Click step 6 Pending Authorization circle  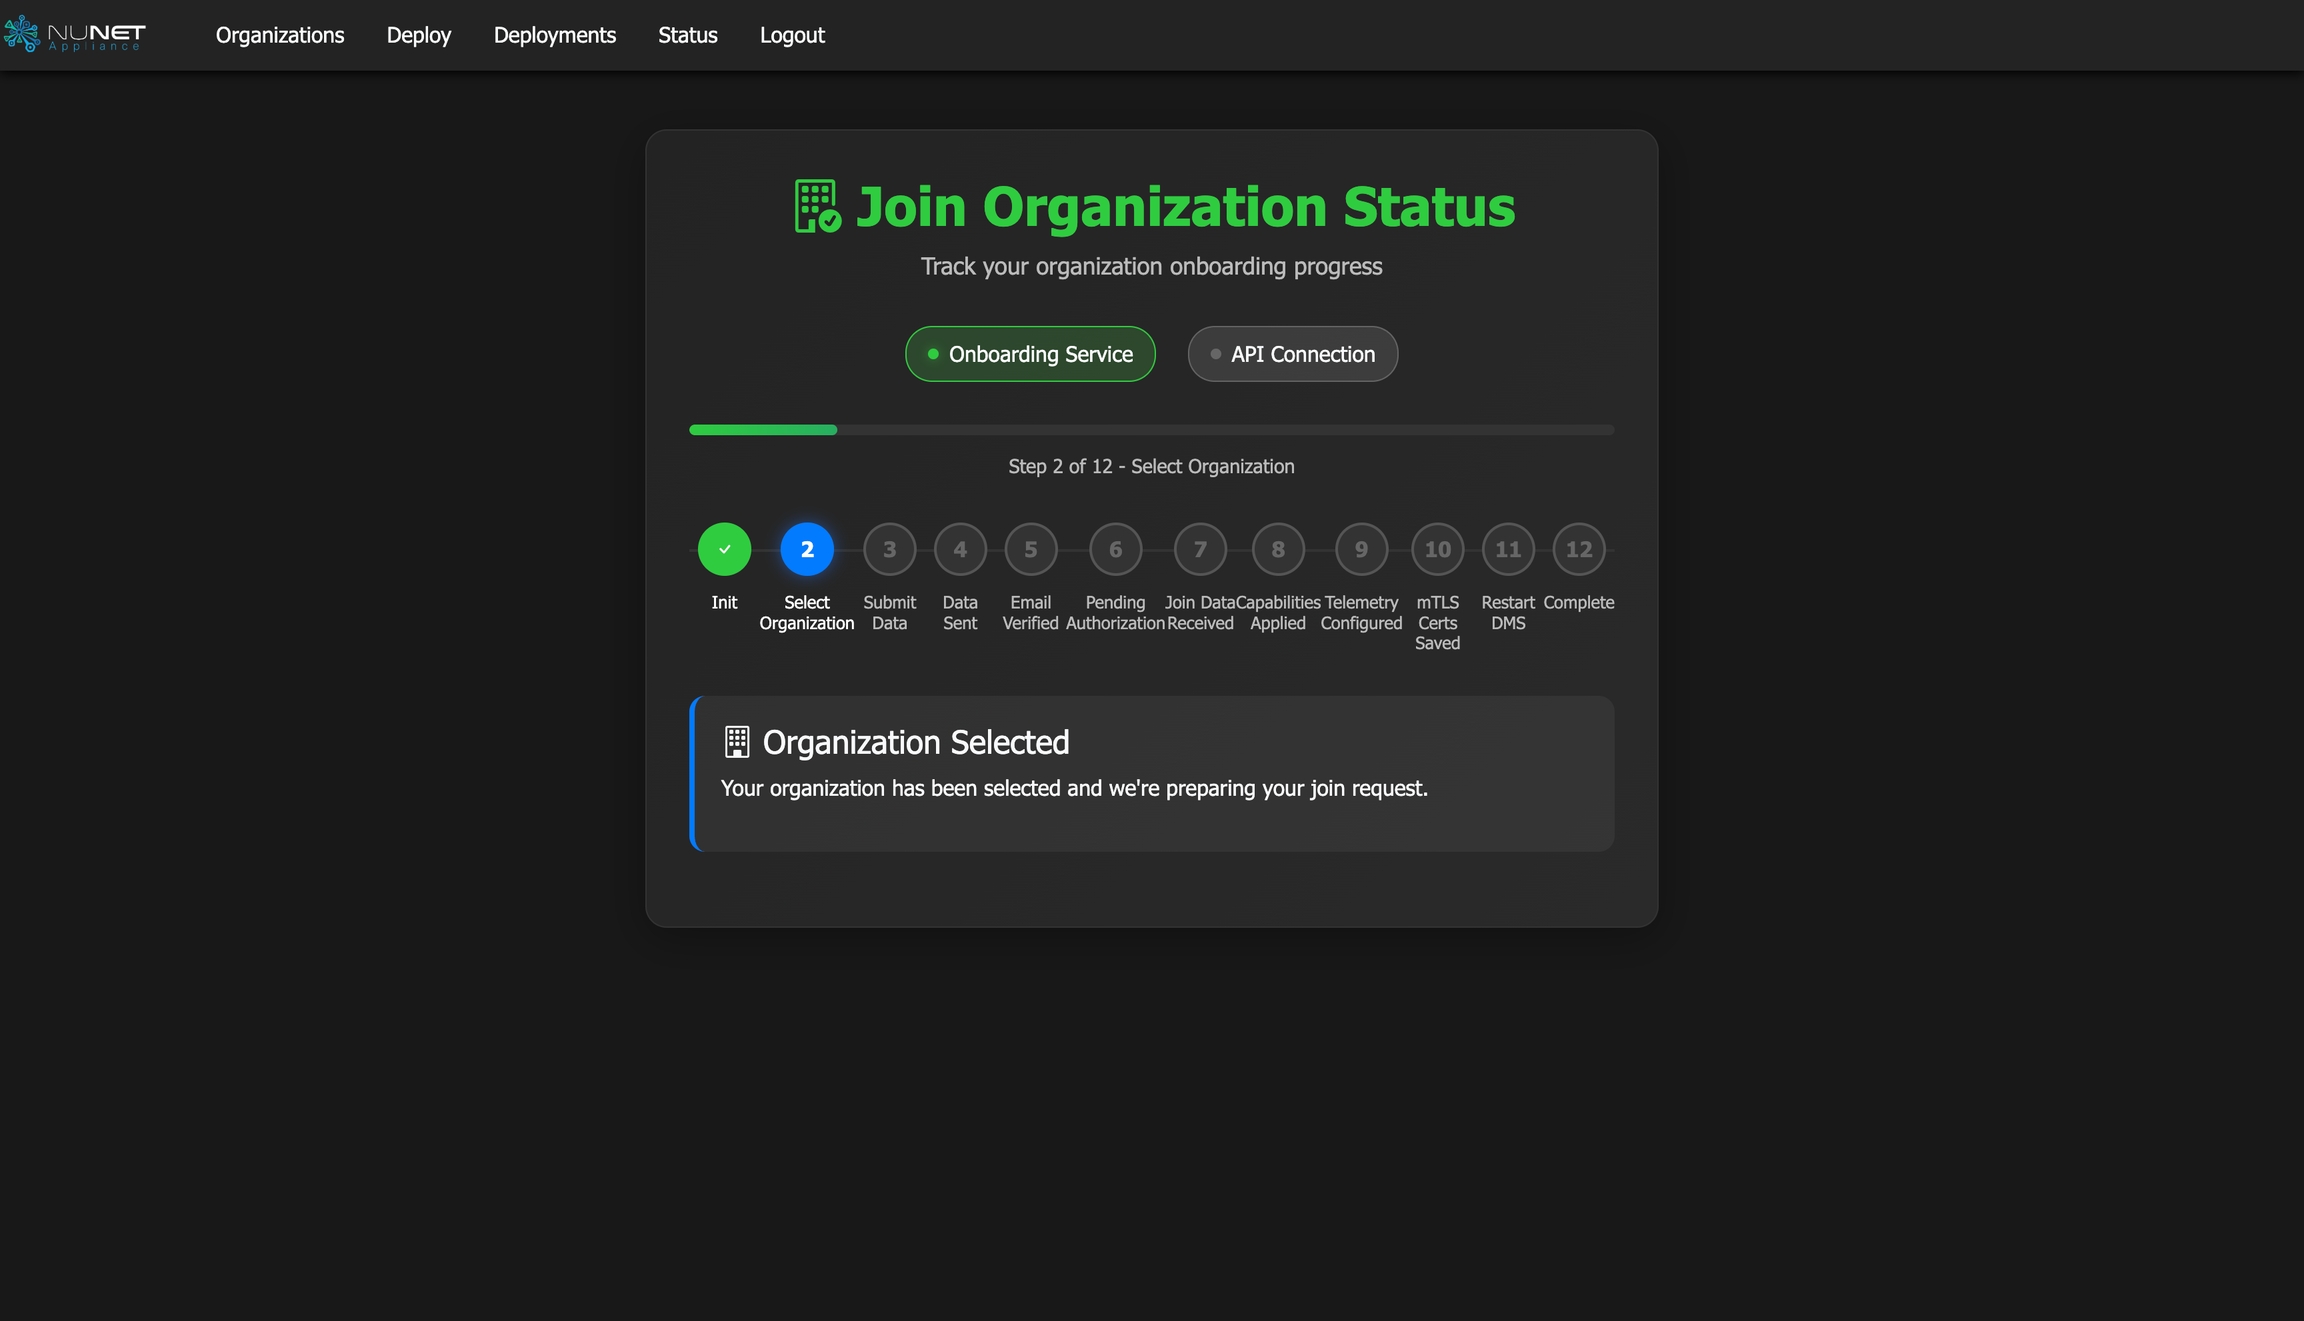(1115, 549)
